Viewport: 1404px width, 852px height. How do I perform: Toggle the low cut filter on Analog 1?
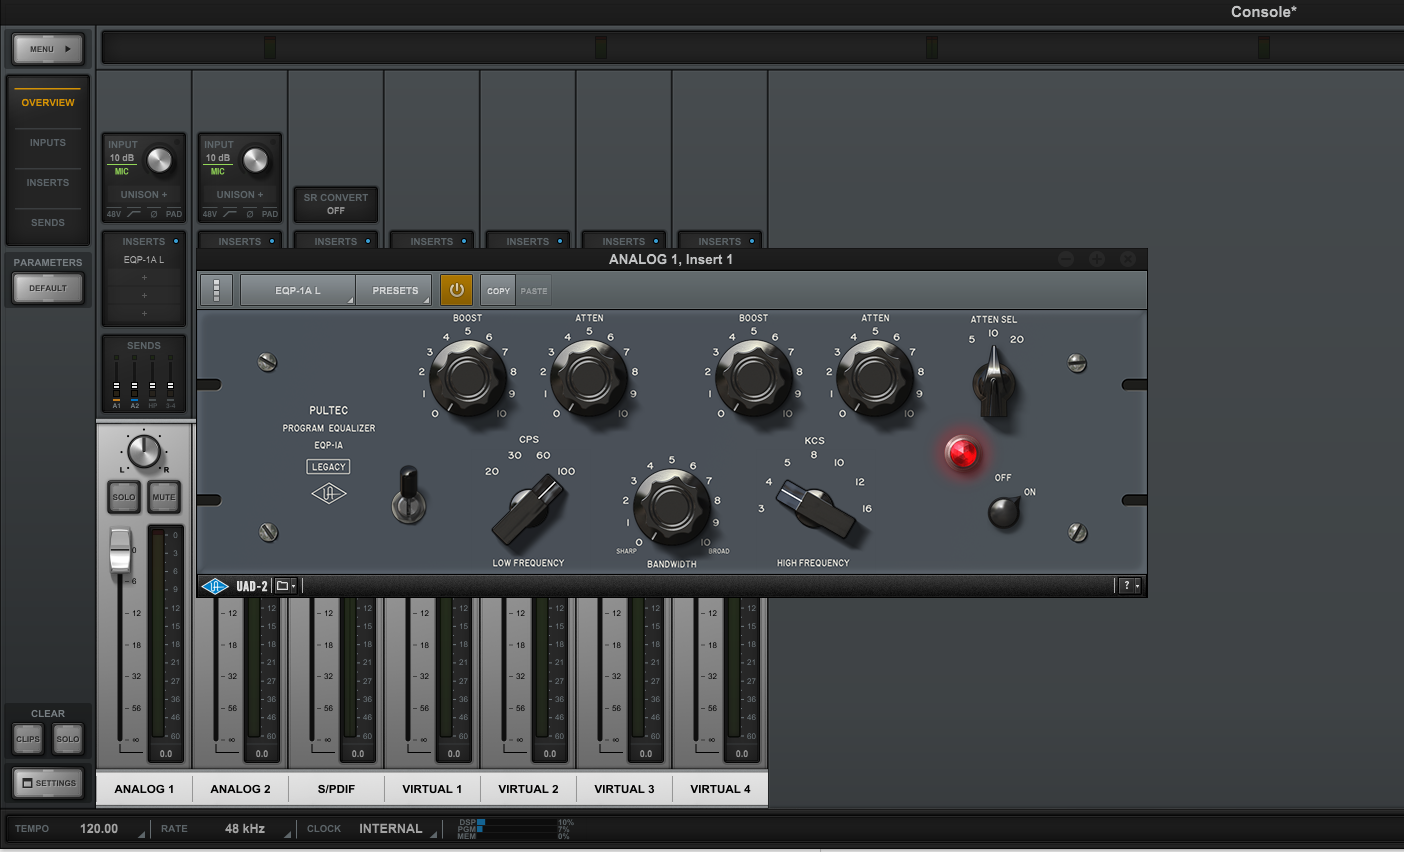coord(134,214)
